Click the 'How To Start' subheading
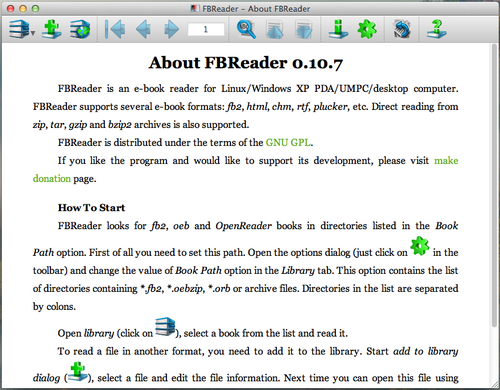Screen dimensions: 500x390 [x=91, y=208]
